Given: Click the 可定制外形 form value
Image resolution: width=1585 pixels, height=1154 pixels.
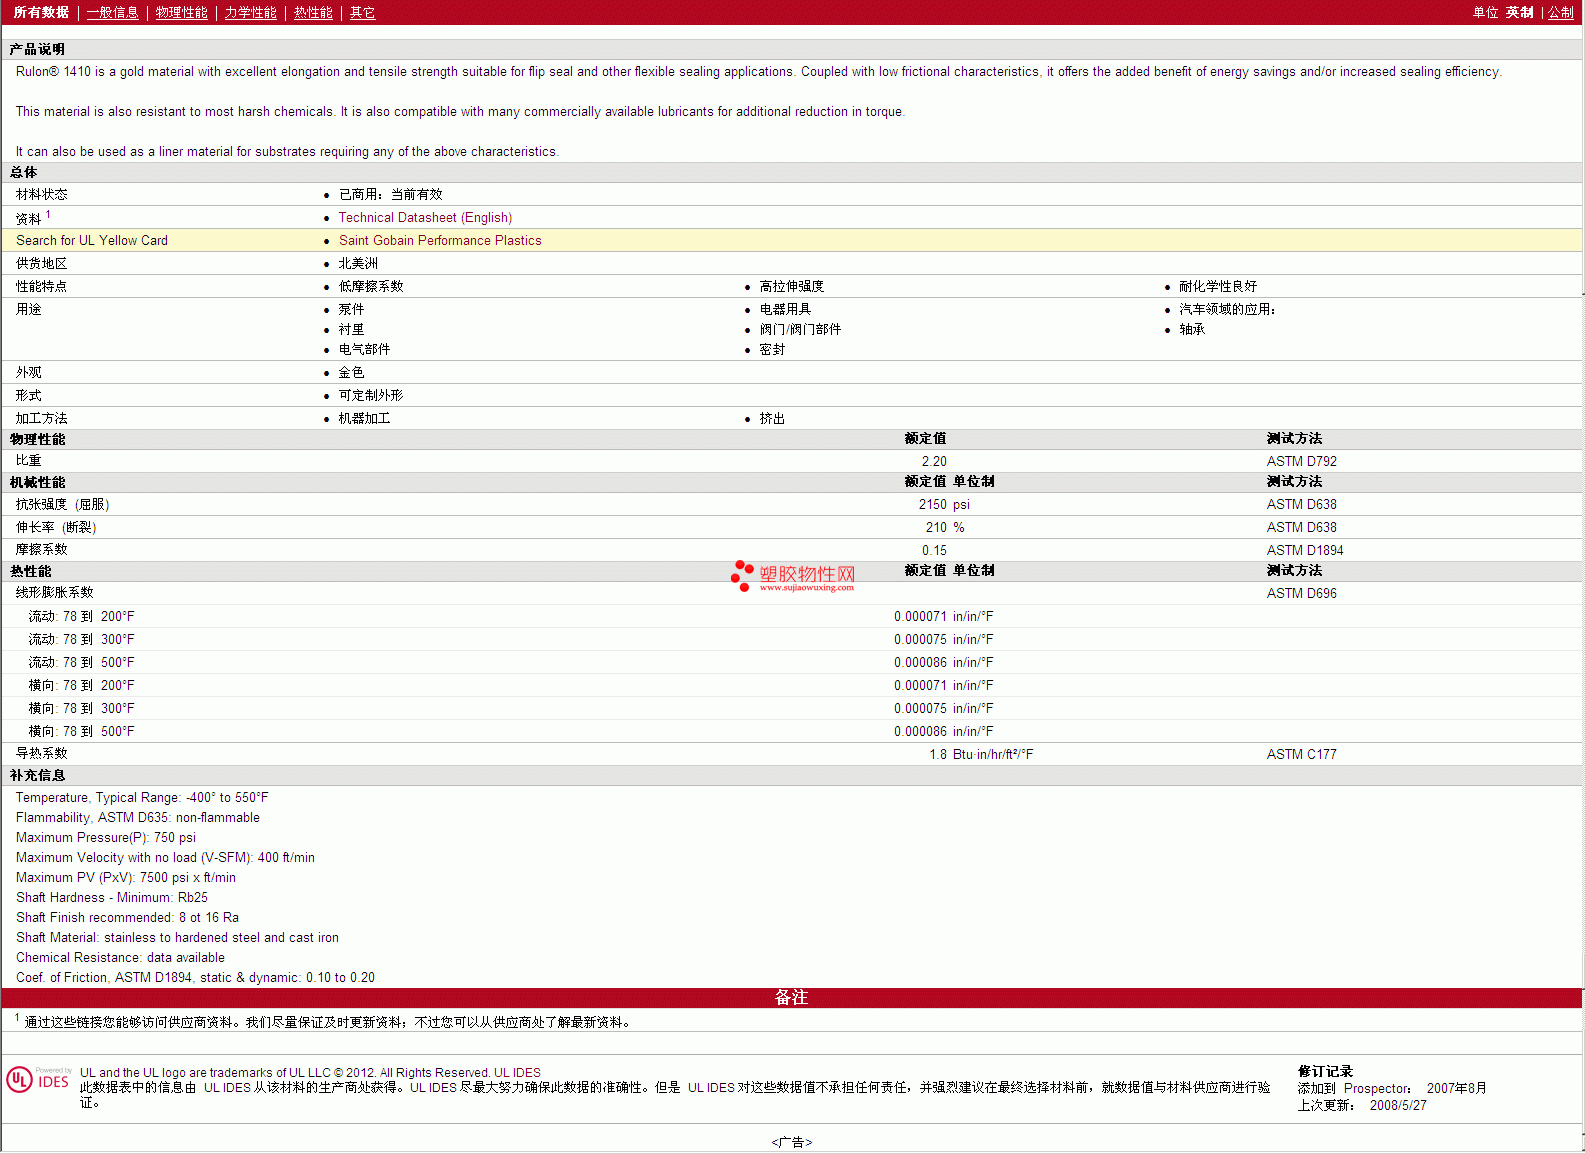Looking at the screenshot, I should (371, 396).
